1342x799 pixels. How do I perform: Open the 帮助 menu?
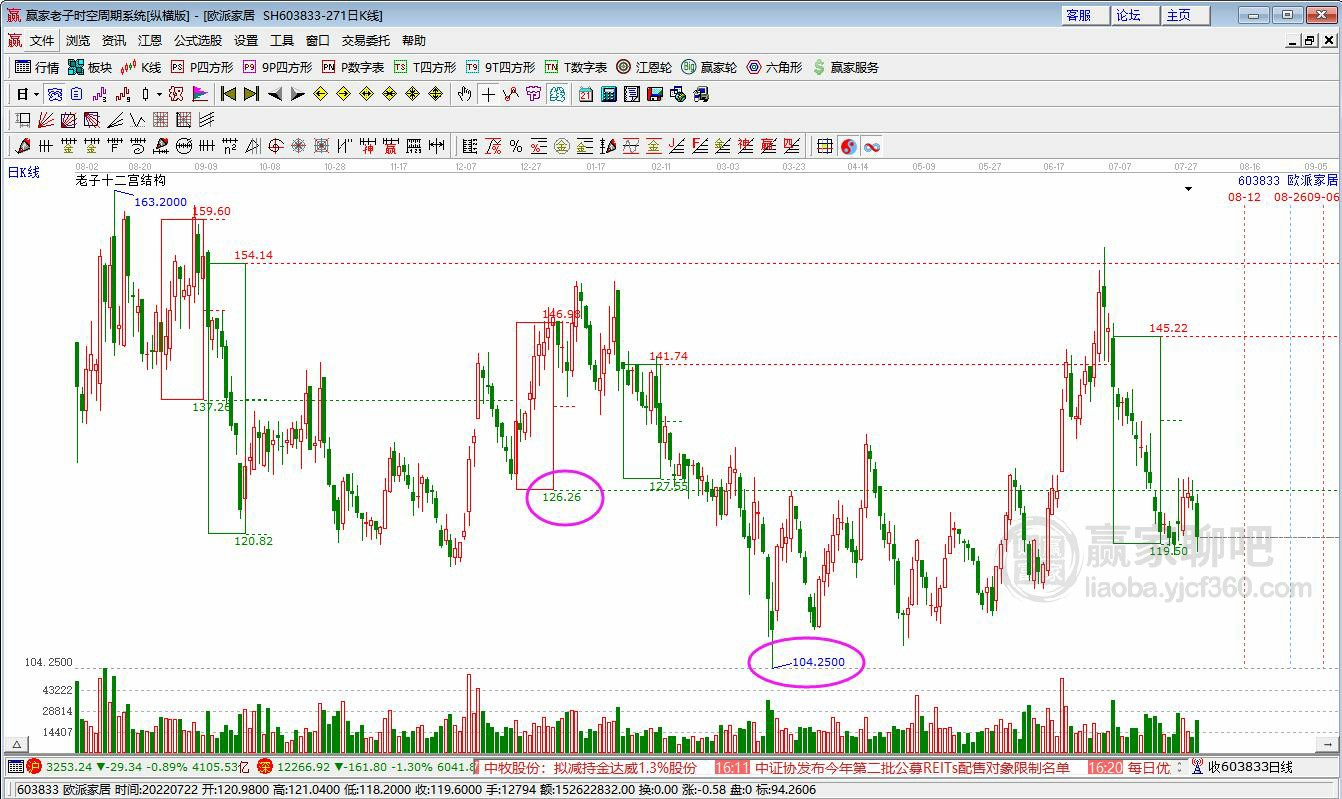pos(413,40)
